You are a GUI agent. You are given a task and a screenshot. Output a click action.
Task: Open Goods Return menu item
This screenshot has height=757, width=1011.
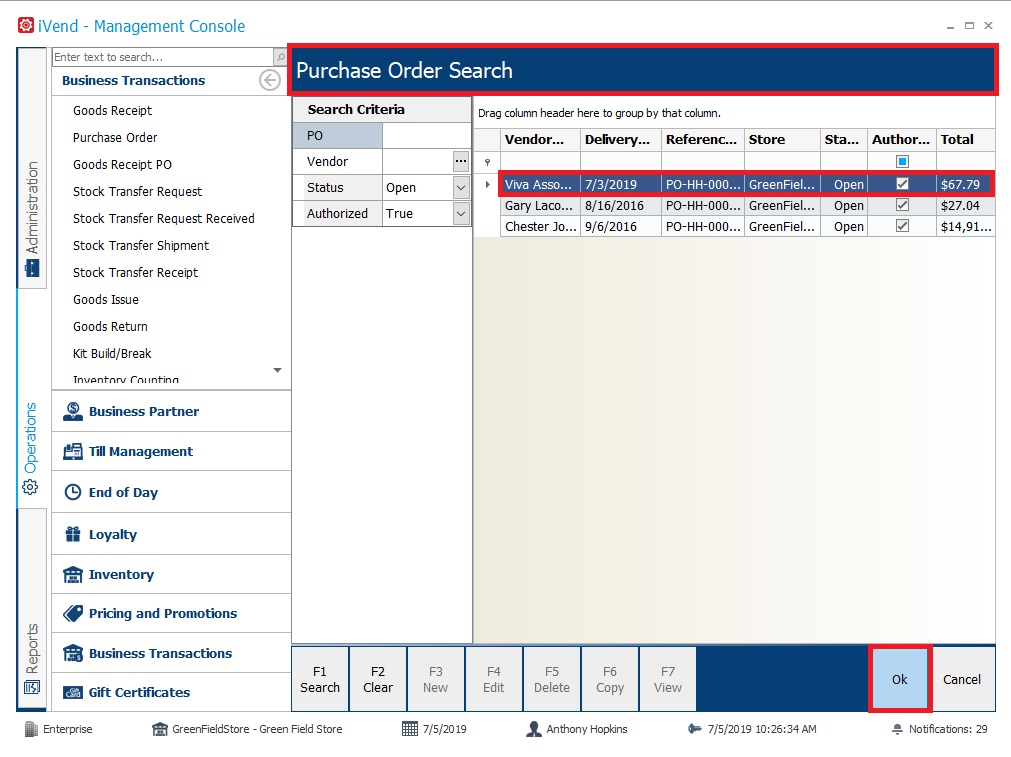coord(110,327)
